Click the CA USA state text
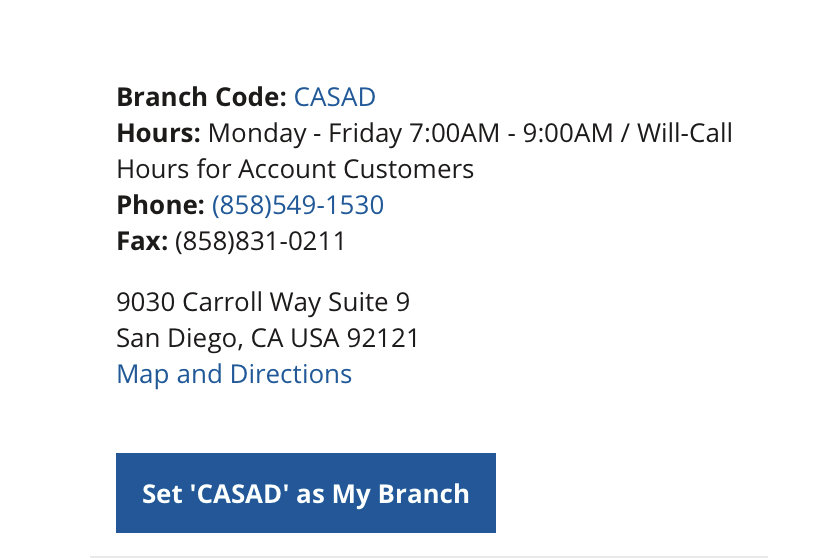 [x=295, y=338]
